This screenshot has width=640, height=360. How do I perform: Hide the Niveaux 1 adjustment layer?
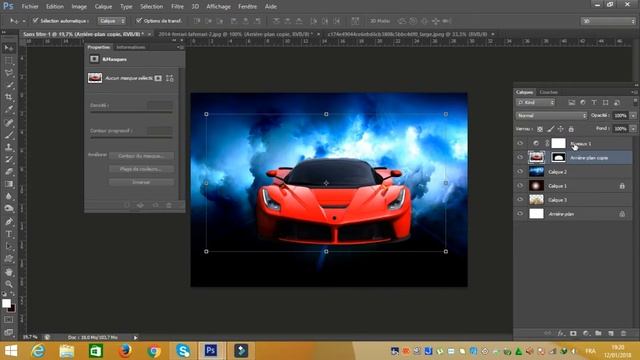(520, 143)
